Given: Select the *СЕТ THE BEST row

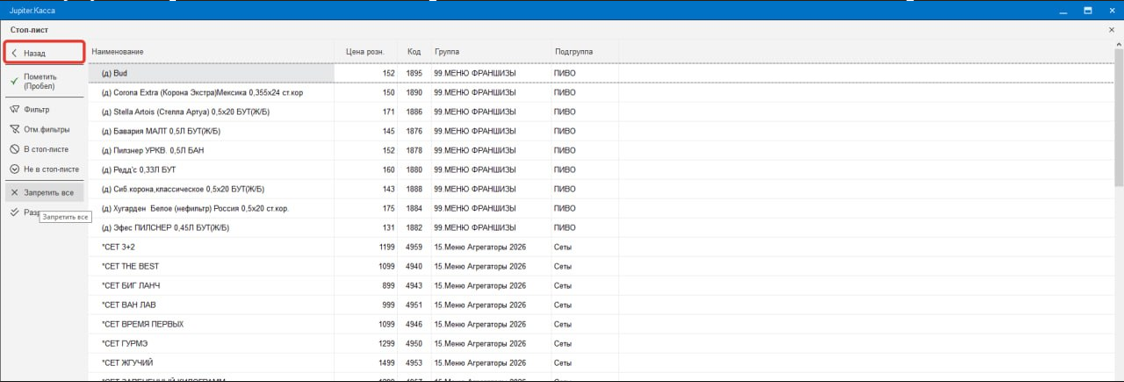Looking at the screenshot, I should (601, 267).
